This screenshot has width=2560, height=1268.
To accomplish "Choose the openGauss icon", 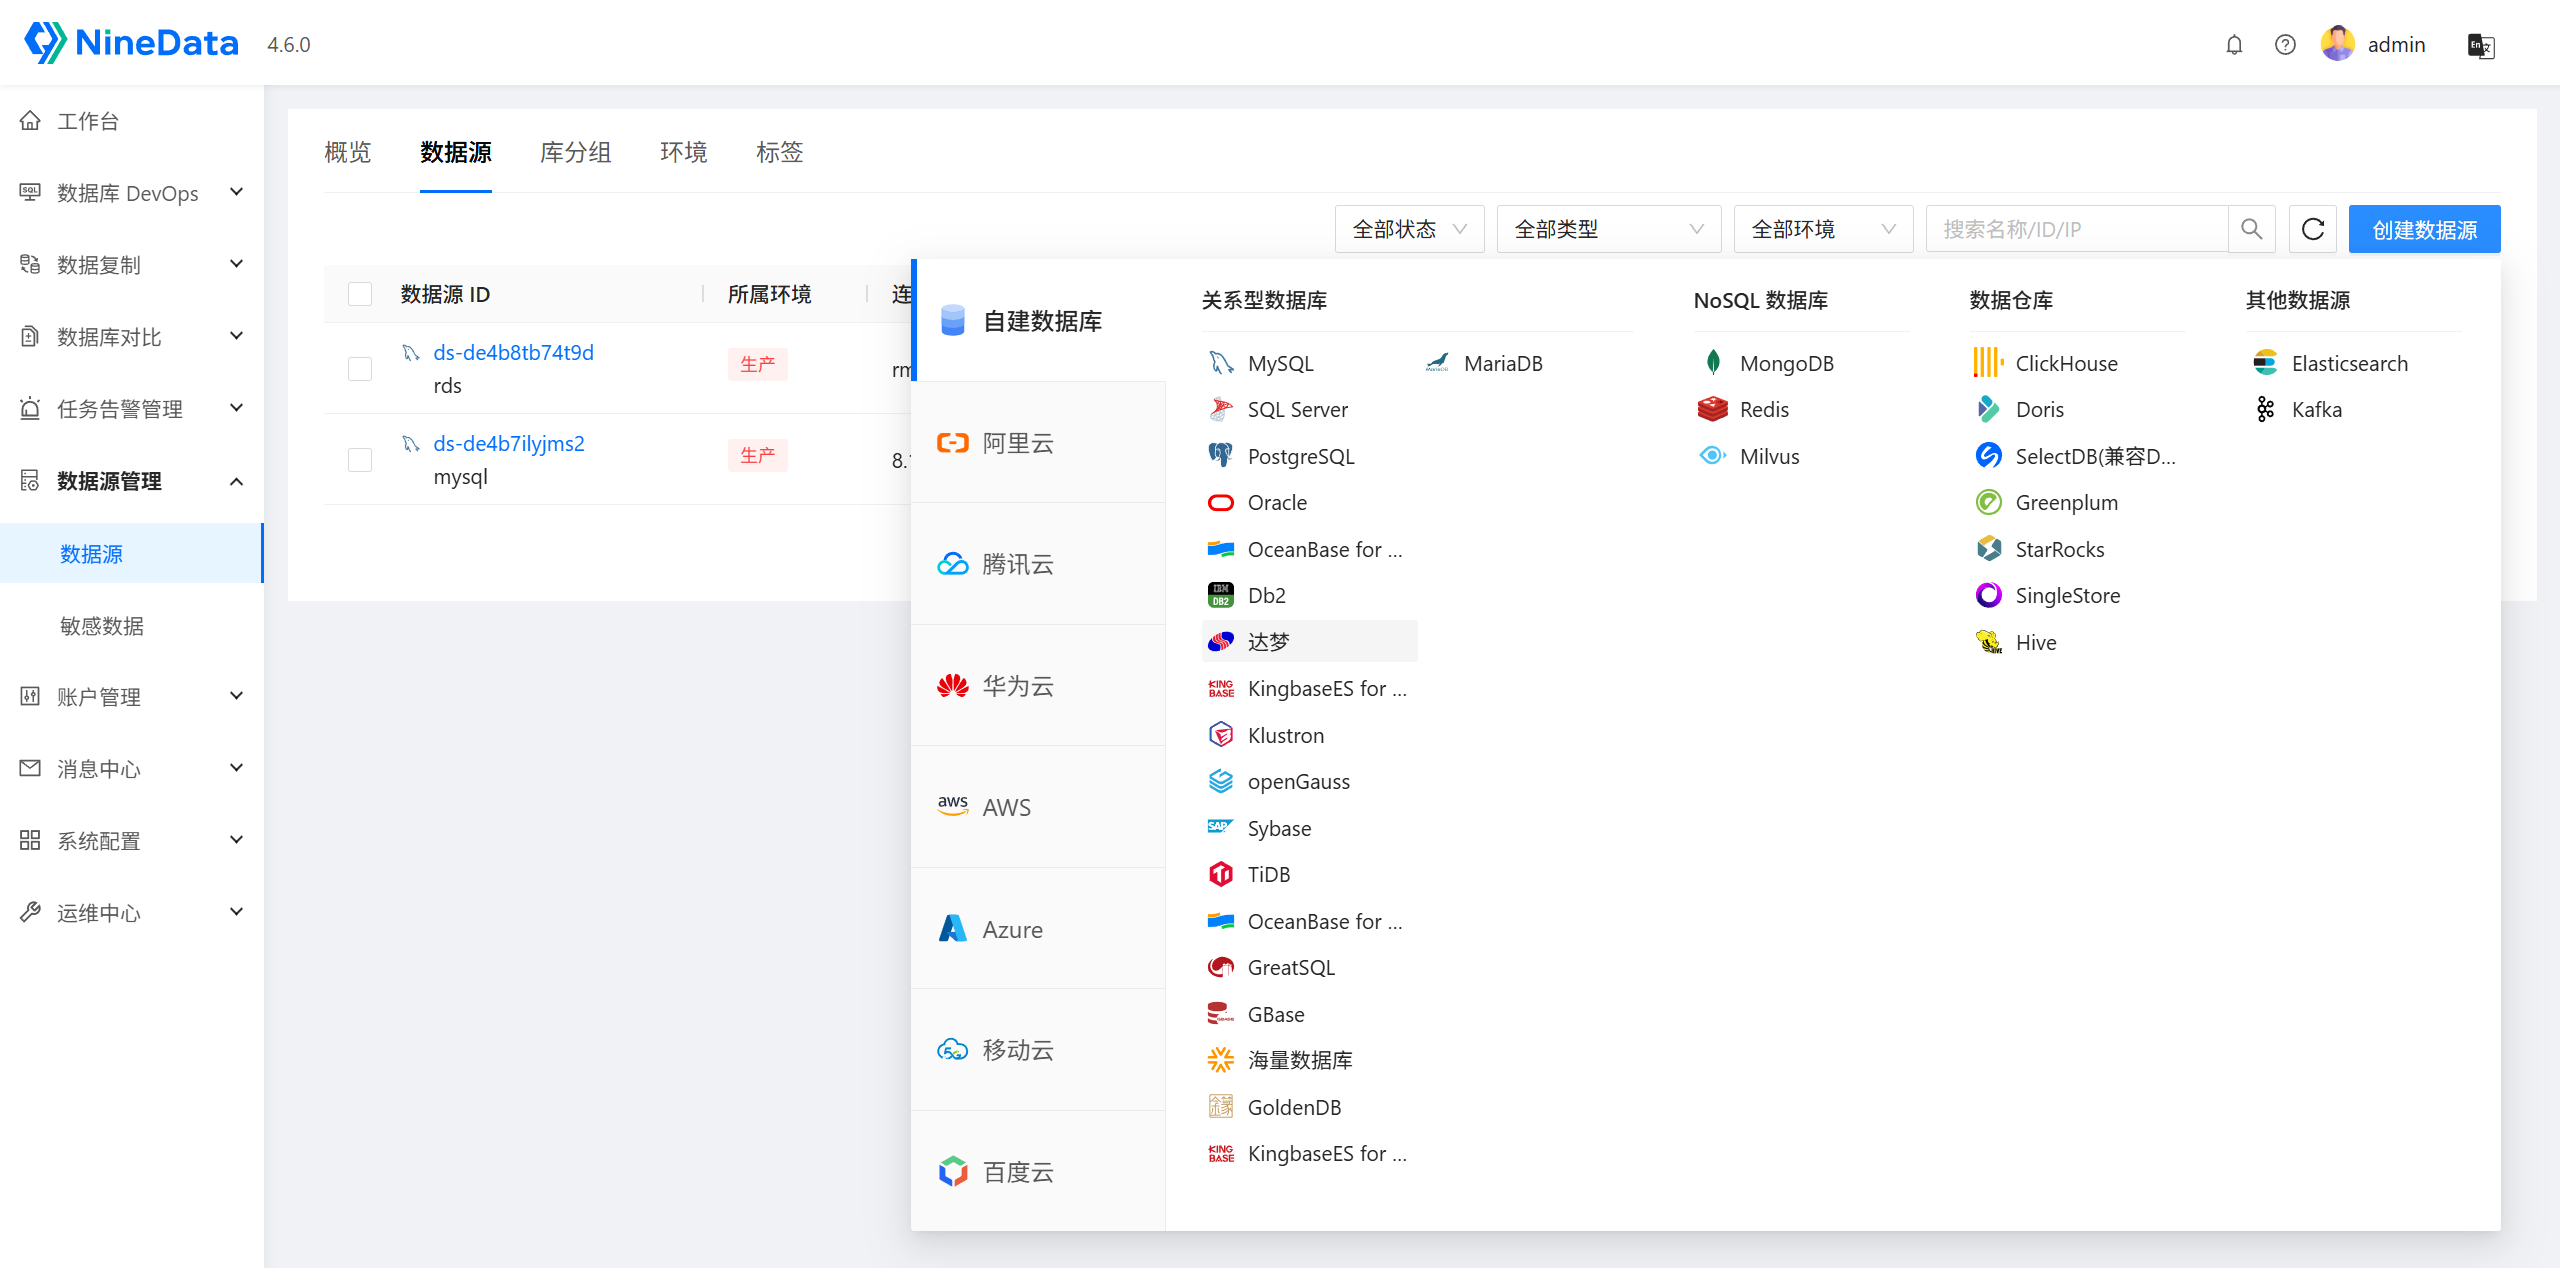I will tap(1221, 781).
